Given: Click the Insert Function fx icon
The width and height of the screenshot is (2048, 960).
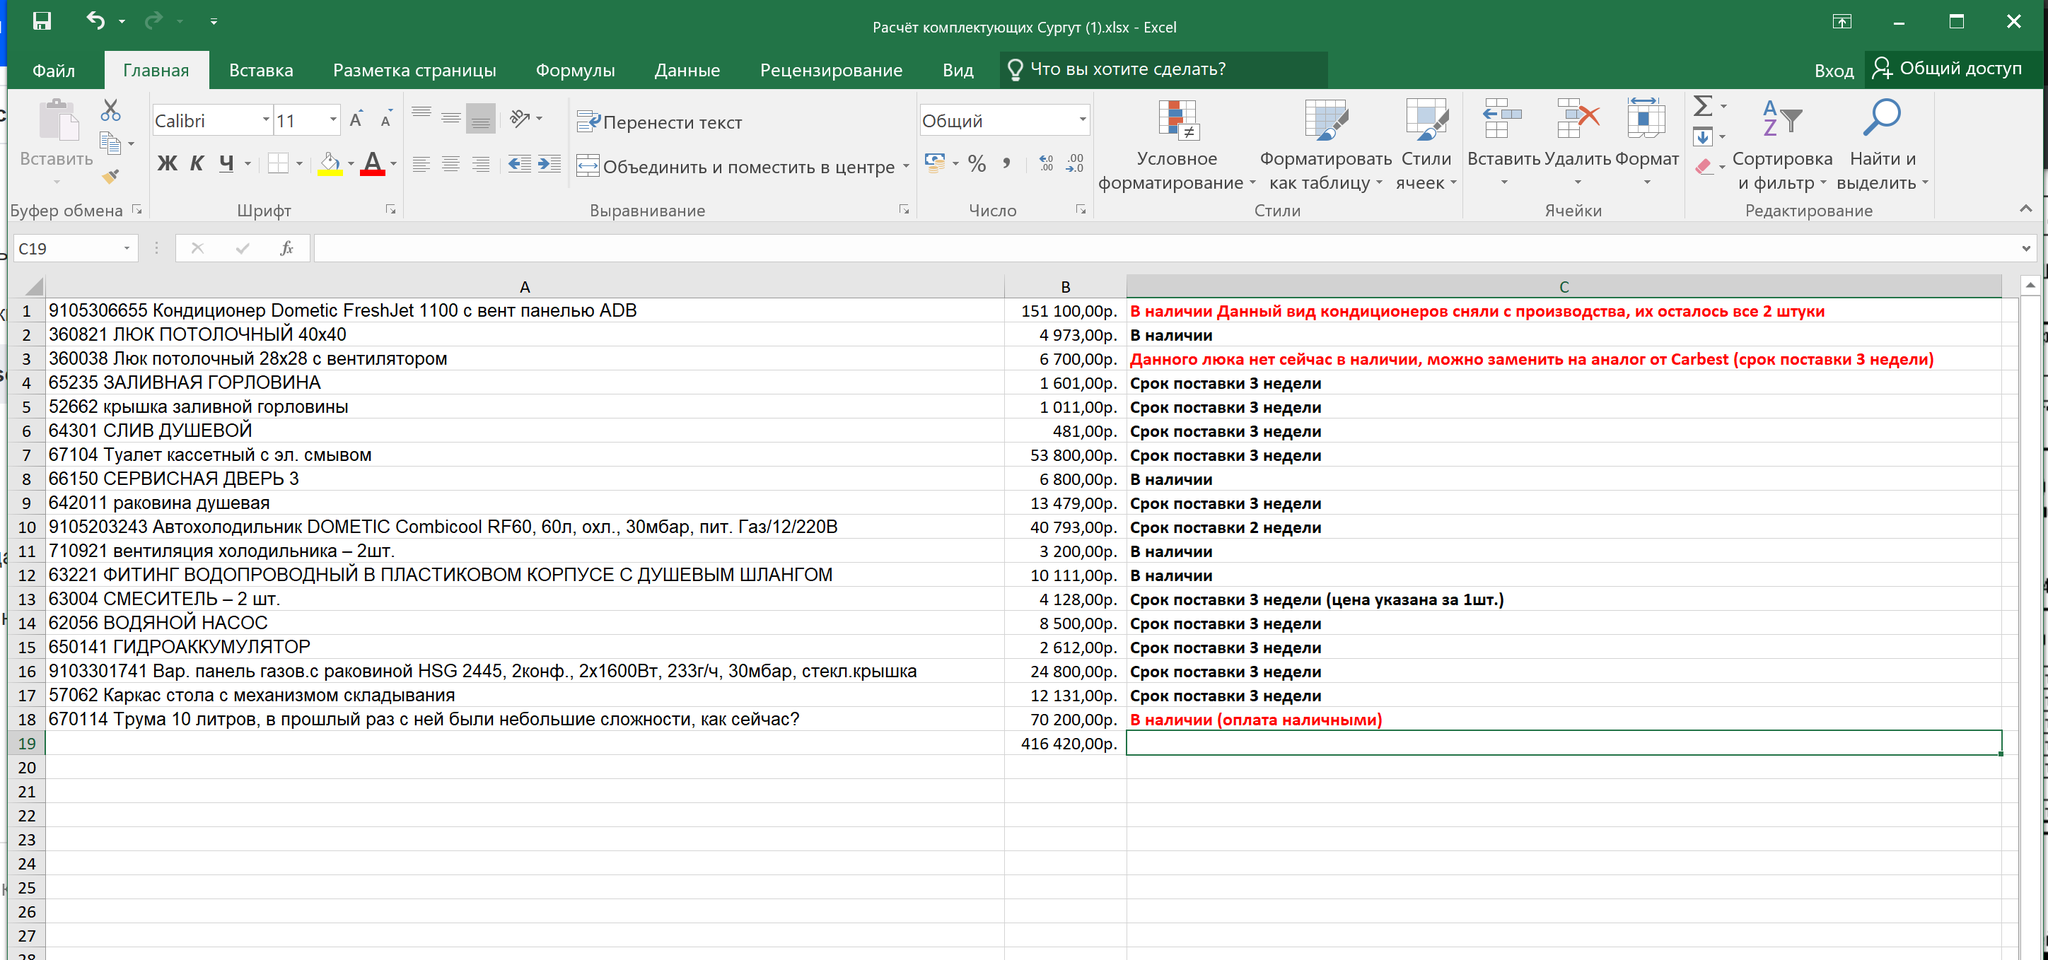Looking at the screenshot, I should 287,248.
